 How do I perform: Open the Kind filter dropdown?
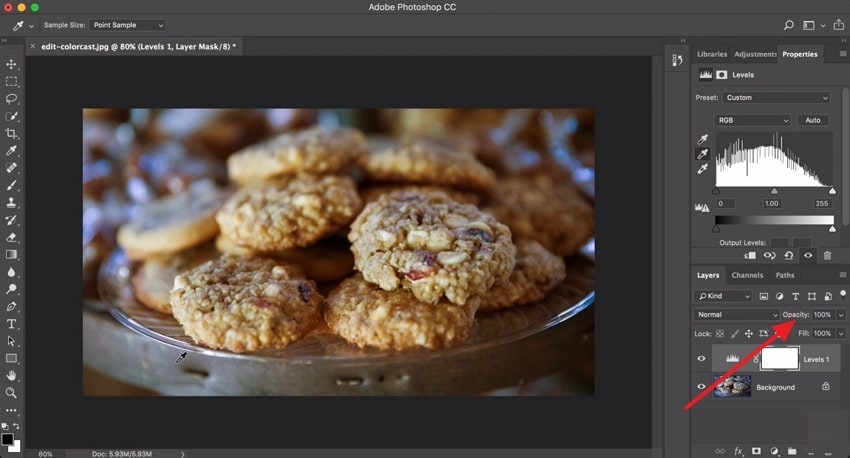click(x=723, y=296)
